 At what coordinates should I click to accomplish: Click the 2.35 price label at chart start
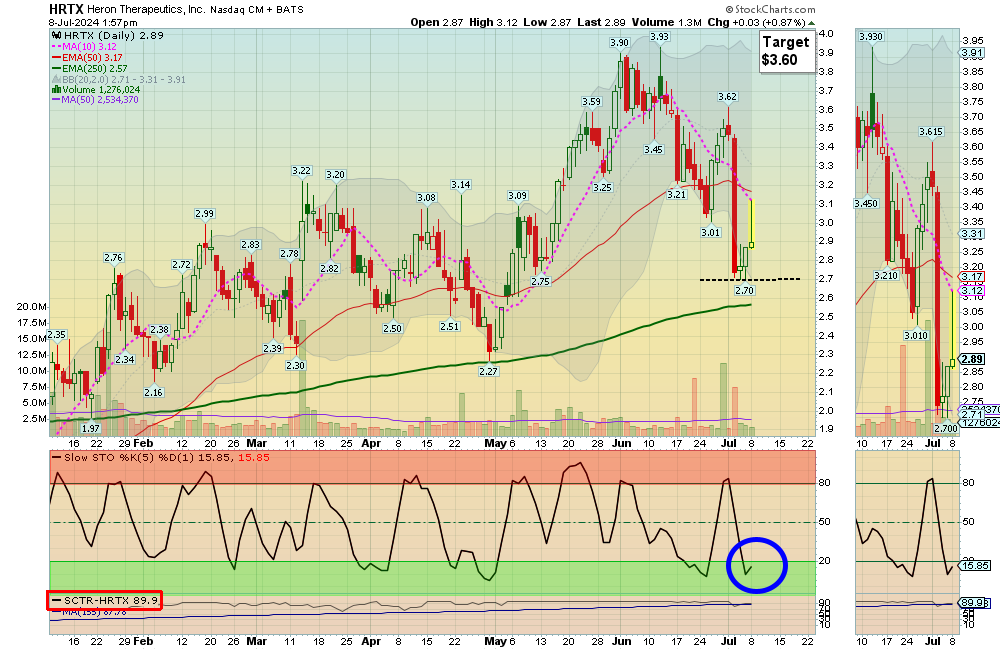57,334
